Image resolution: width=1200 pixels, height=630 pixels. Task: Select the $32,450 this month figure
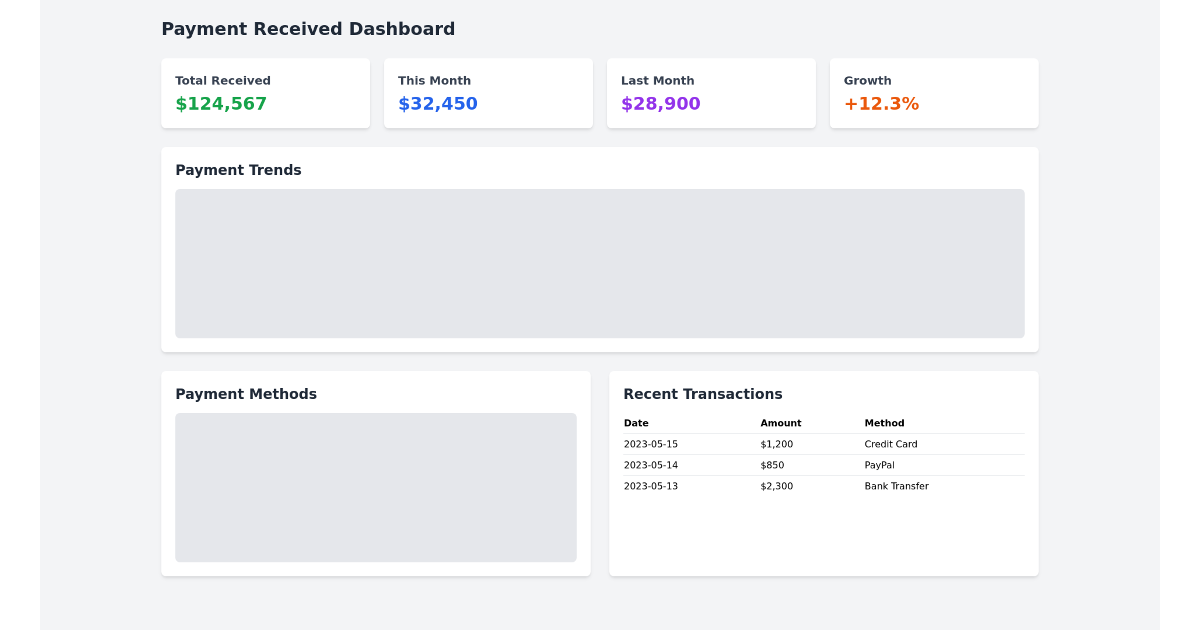click(437, 103)
